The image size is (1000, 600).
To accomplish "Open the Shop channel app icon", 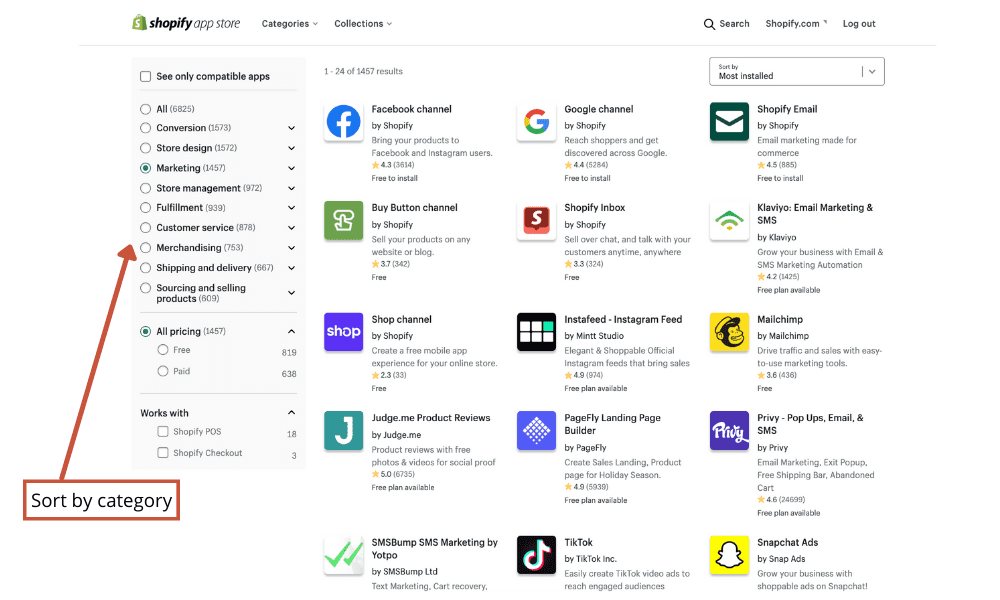I will tap(343, 332).
